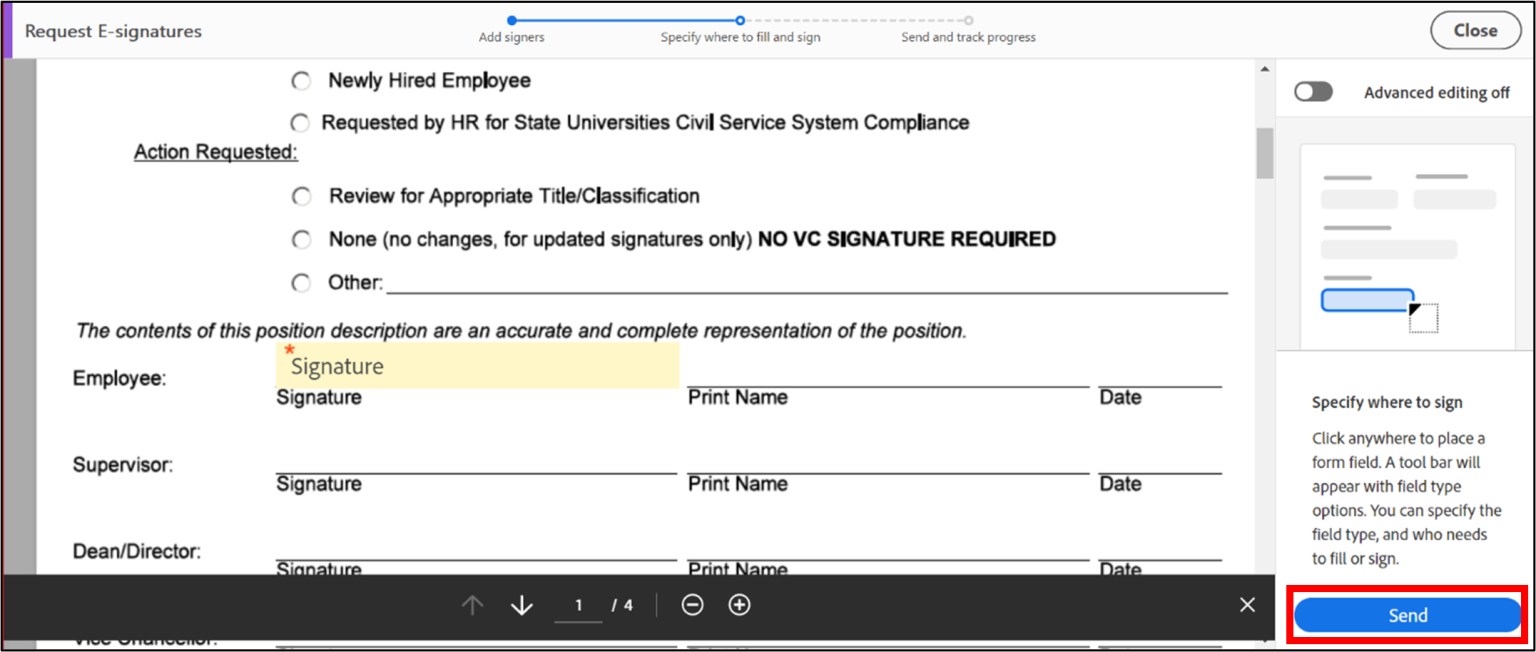Pick the None no changes option

[x=301, y=239]
